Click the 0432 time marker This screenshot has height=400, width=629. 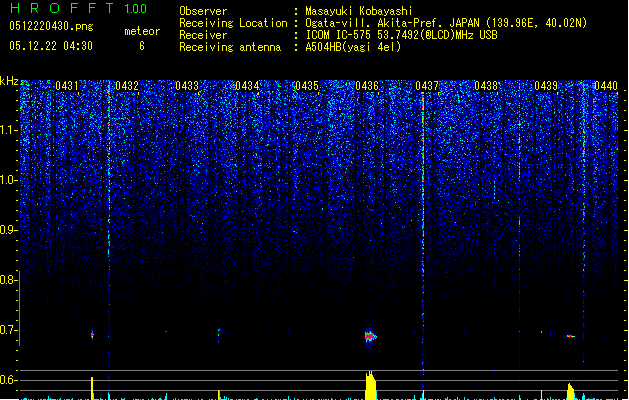(x=127, y=86)
